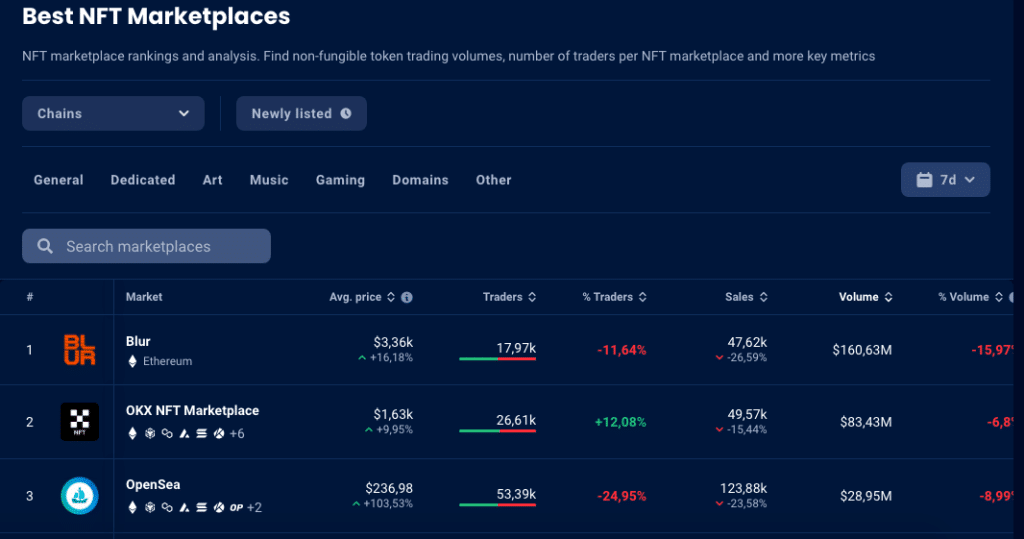
Task: Open the OpenSea logo
Action: 80,495
